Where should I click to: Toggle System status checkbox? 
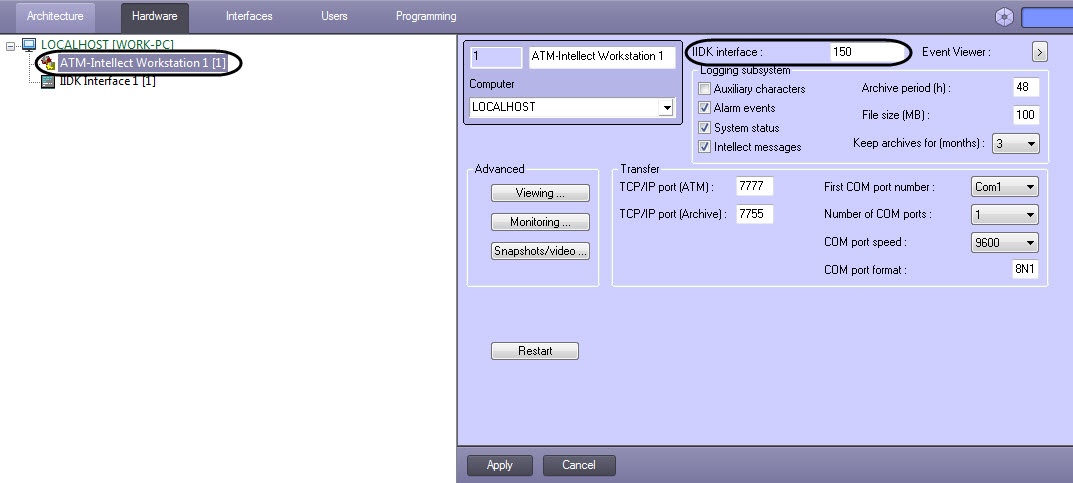[704, 128]
